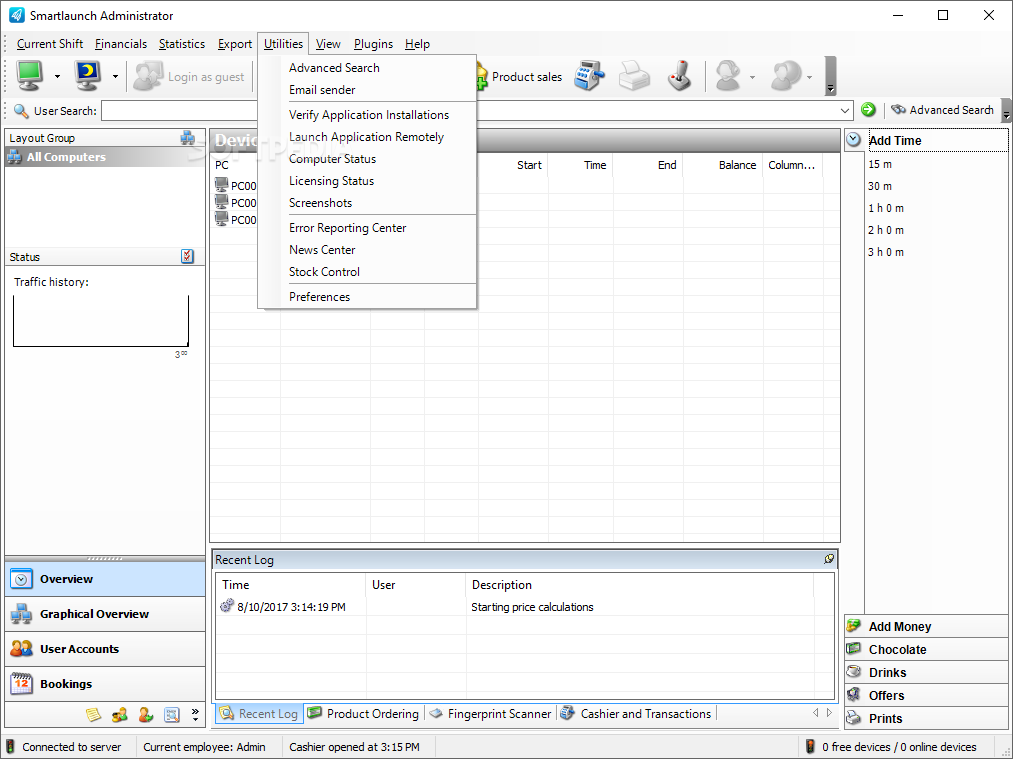
Task: Add 15 m of time
Action: [x=880, y=164]
